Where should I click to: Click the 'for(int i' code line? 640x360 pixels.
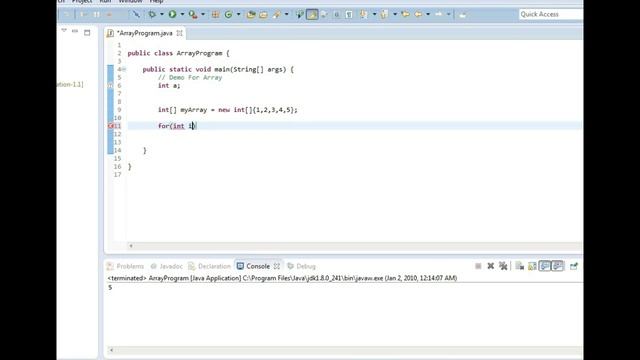click(x=177, y=126)
